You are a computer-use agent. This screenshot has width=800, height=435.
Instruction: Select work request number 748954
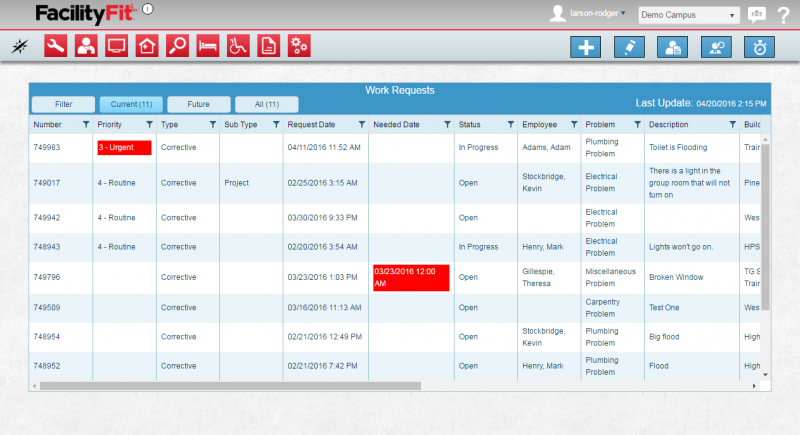[x=47, y=337]
